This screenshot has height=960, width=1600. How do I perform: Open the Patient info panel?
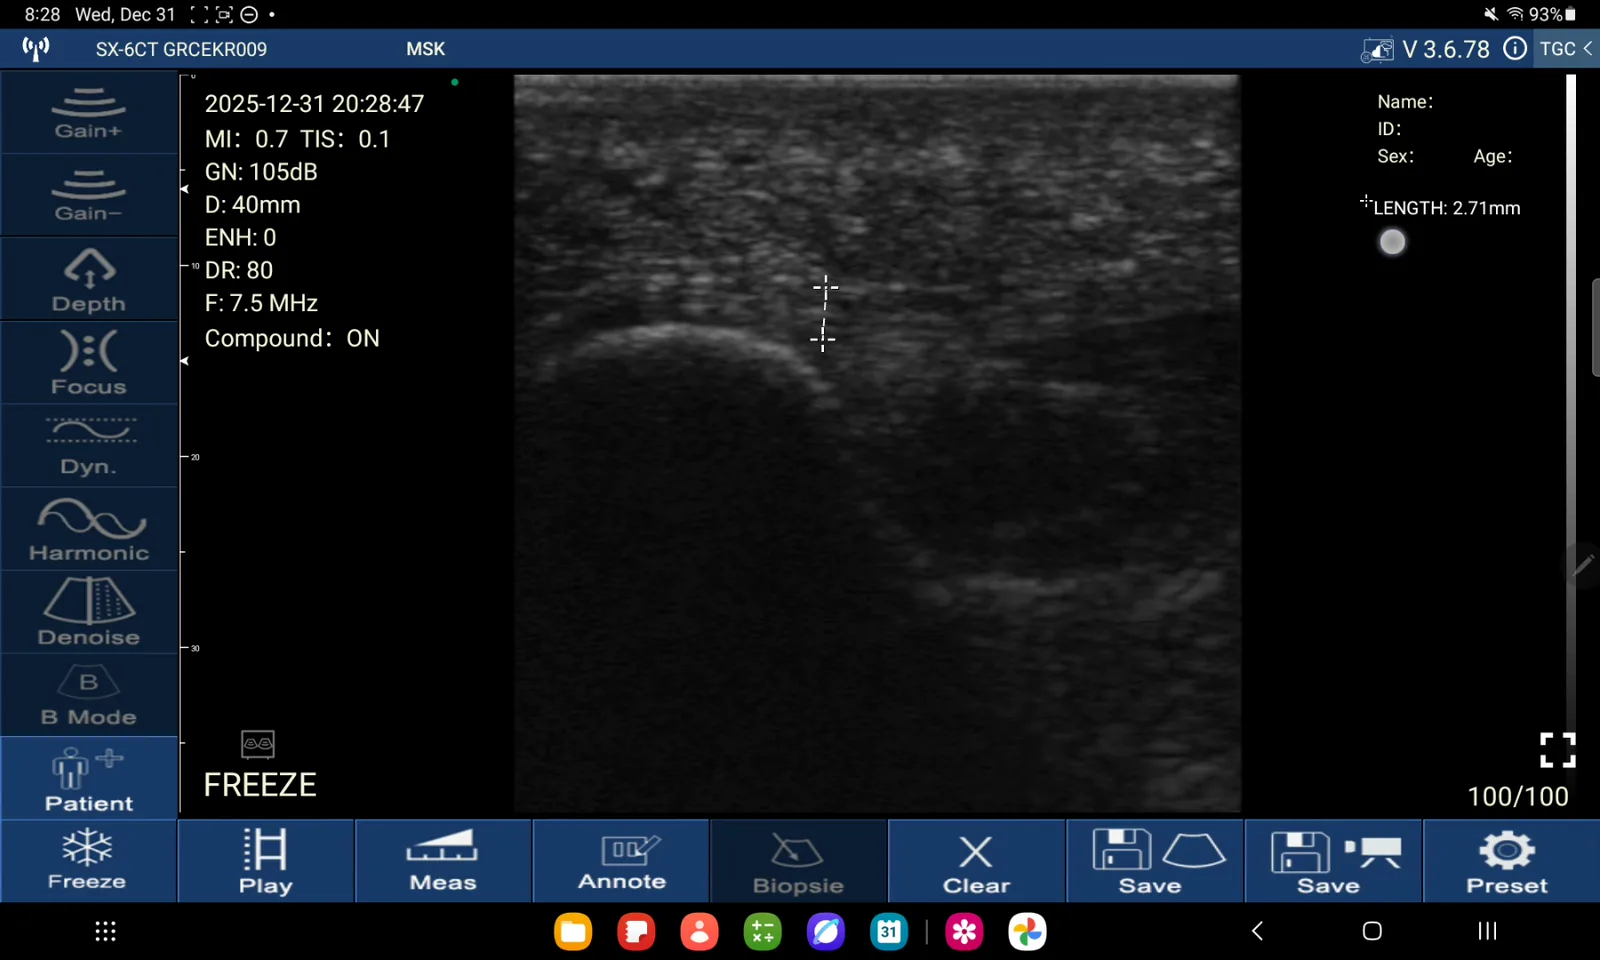point(89,779)
